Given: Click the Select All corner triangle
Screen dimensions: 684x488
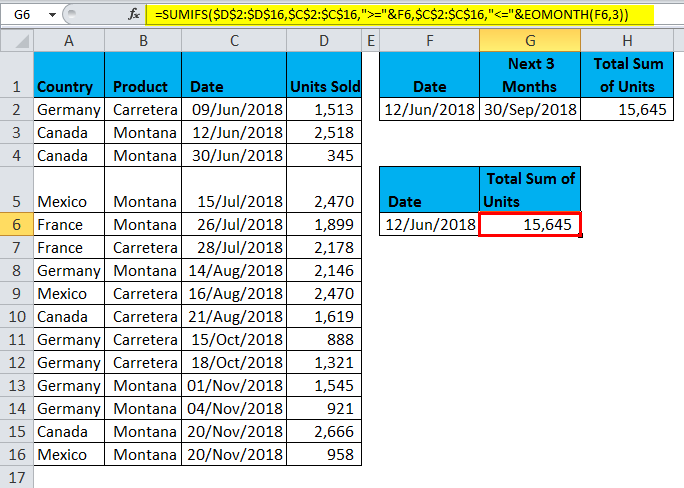Looking at the screenshot, I should click(x=17, y=41).
